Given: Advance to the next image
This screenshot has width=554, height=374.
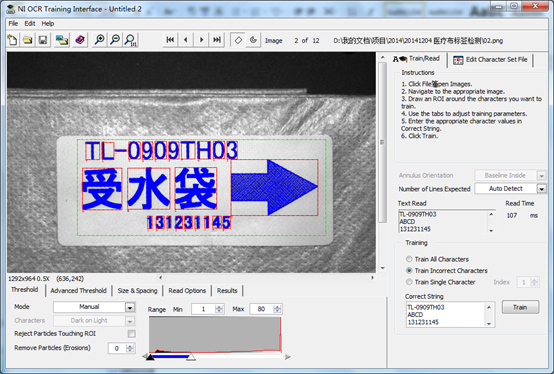Looking at the screenshot, I should point(201,40).
